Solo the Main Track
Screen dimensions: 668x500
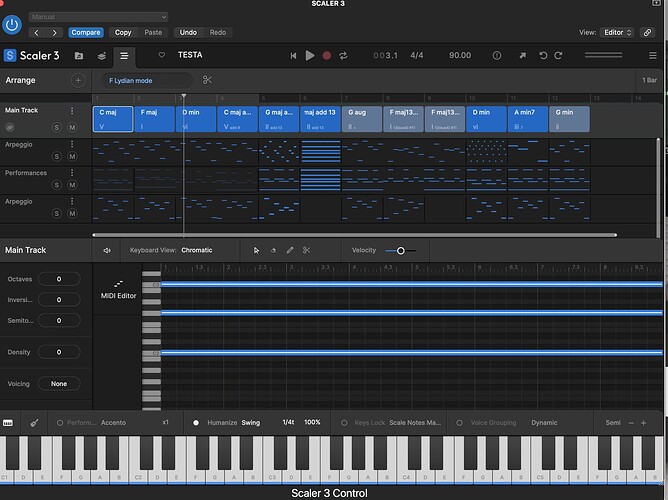pyautogui.click(x=56, y=127)
